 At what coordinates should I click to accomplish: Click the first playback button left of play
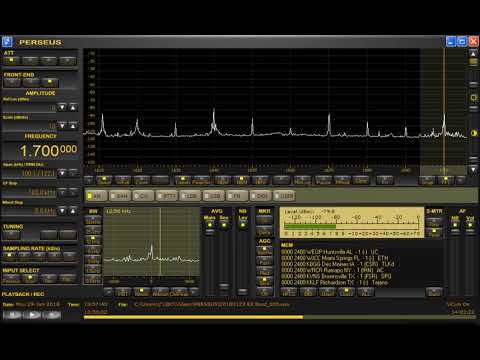[x=12, y=314]
